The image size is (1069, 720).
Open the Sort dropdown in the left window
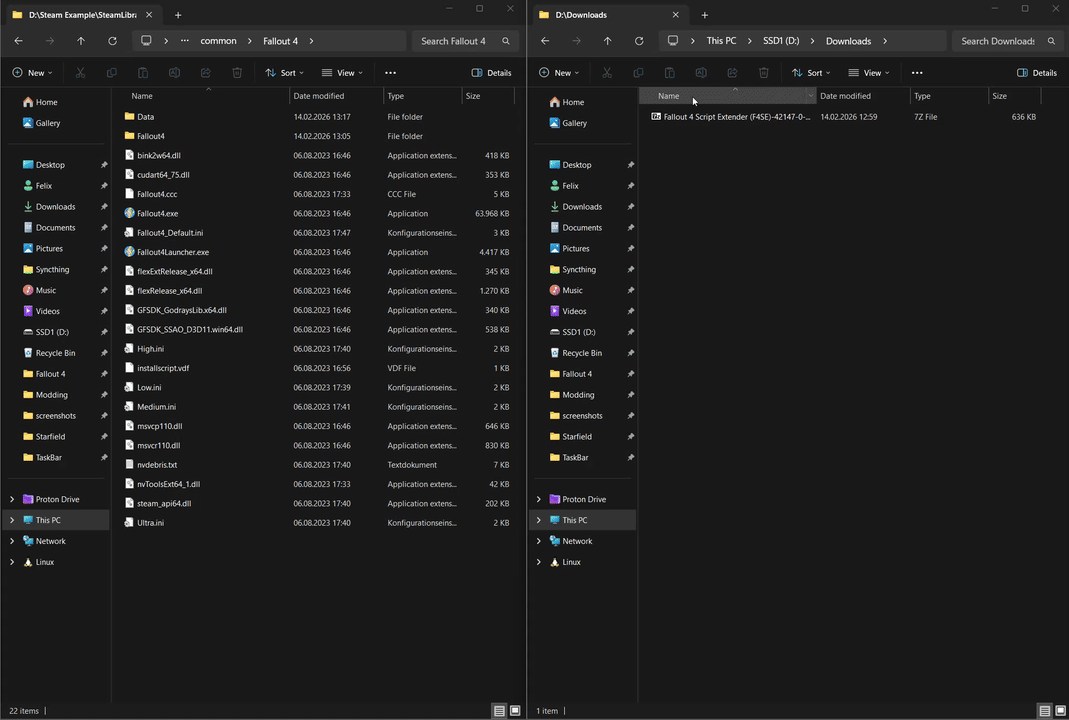[287, 72]
